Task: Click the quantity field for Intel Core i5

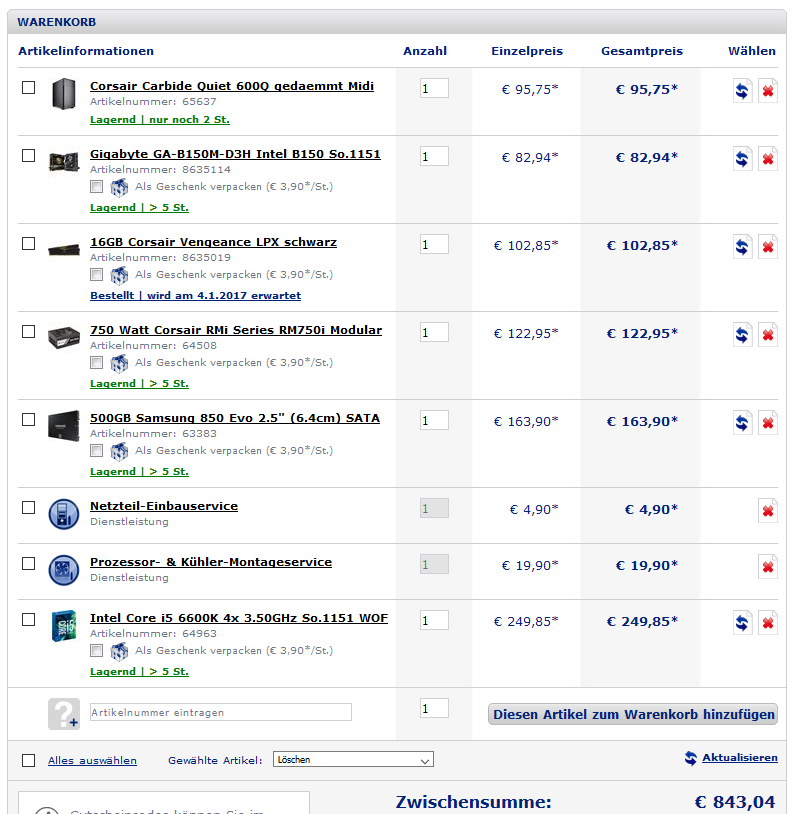Action: (x=434, y=620)
